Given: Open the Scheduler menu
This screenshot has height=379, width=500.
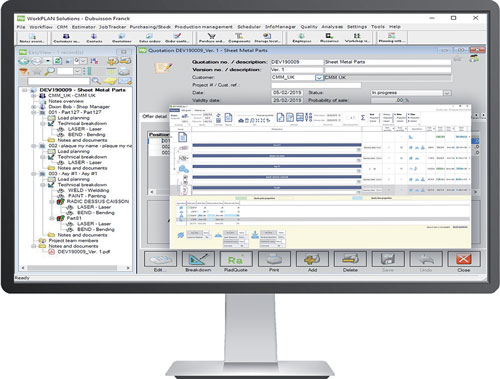Looking at the screenshot, I should pyautogui.click(x=250, y=27).
